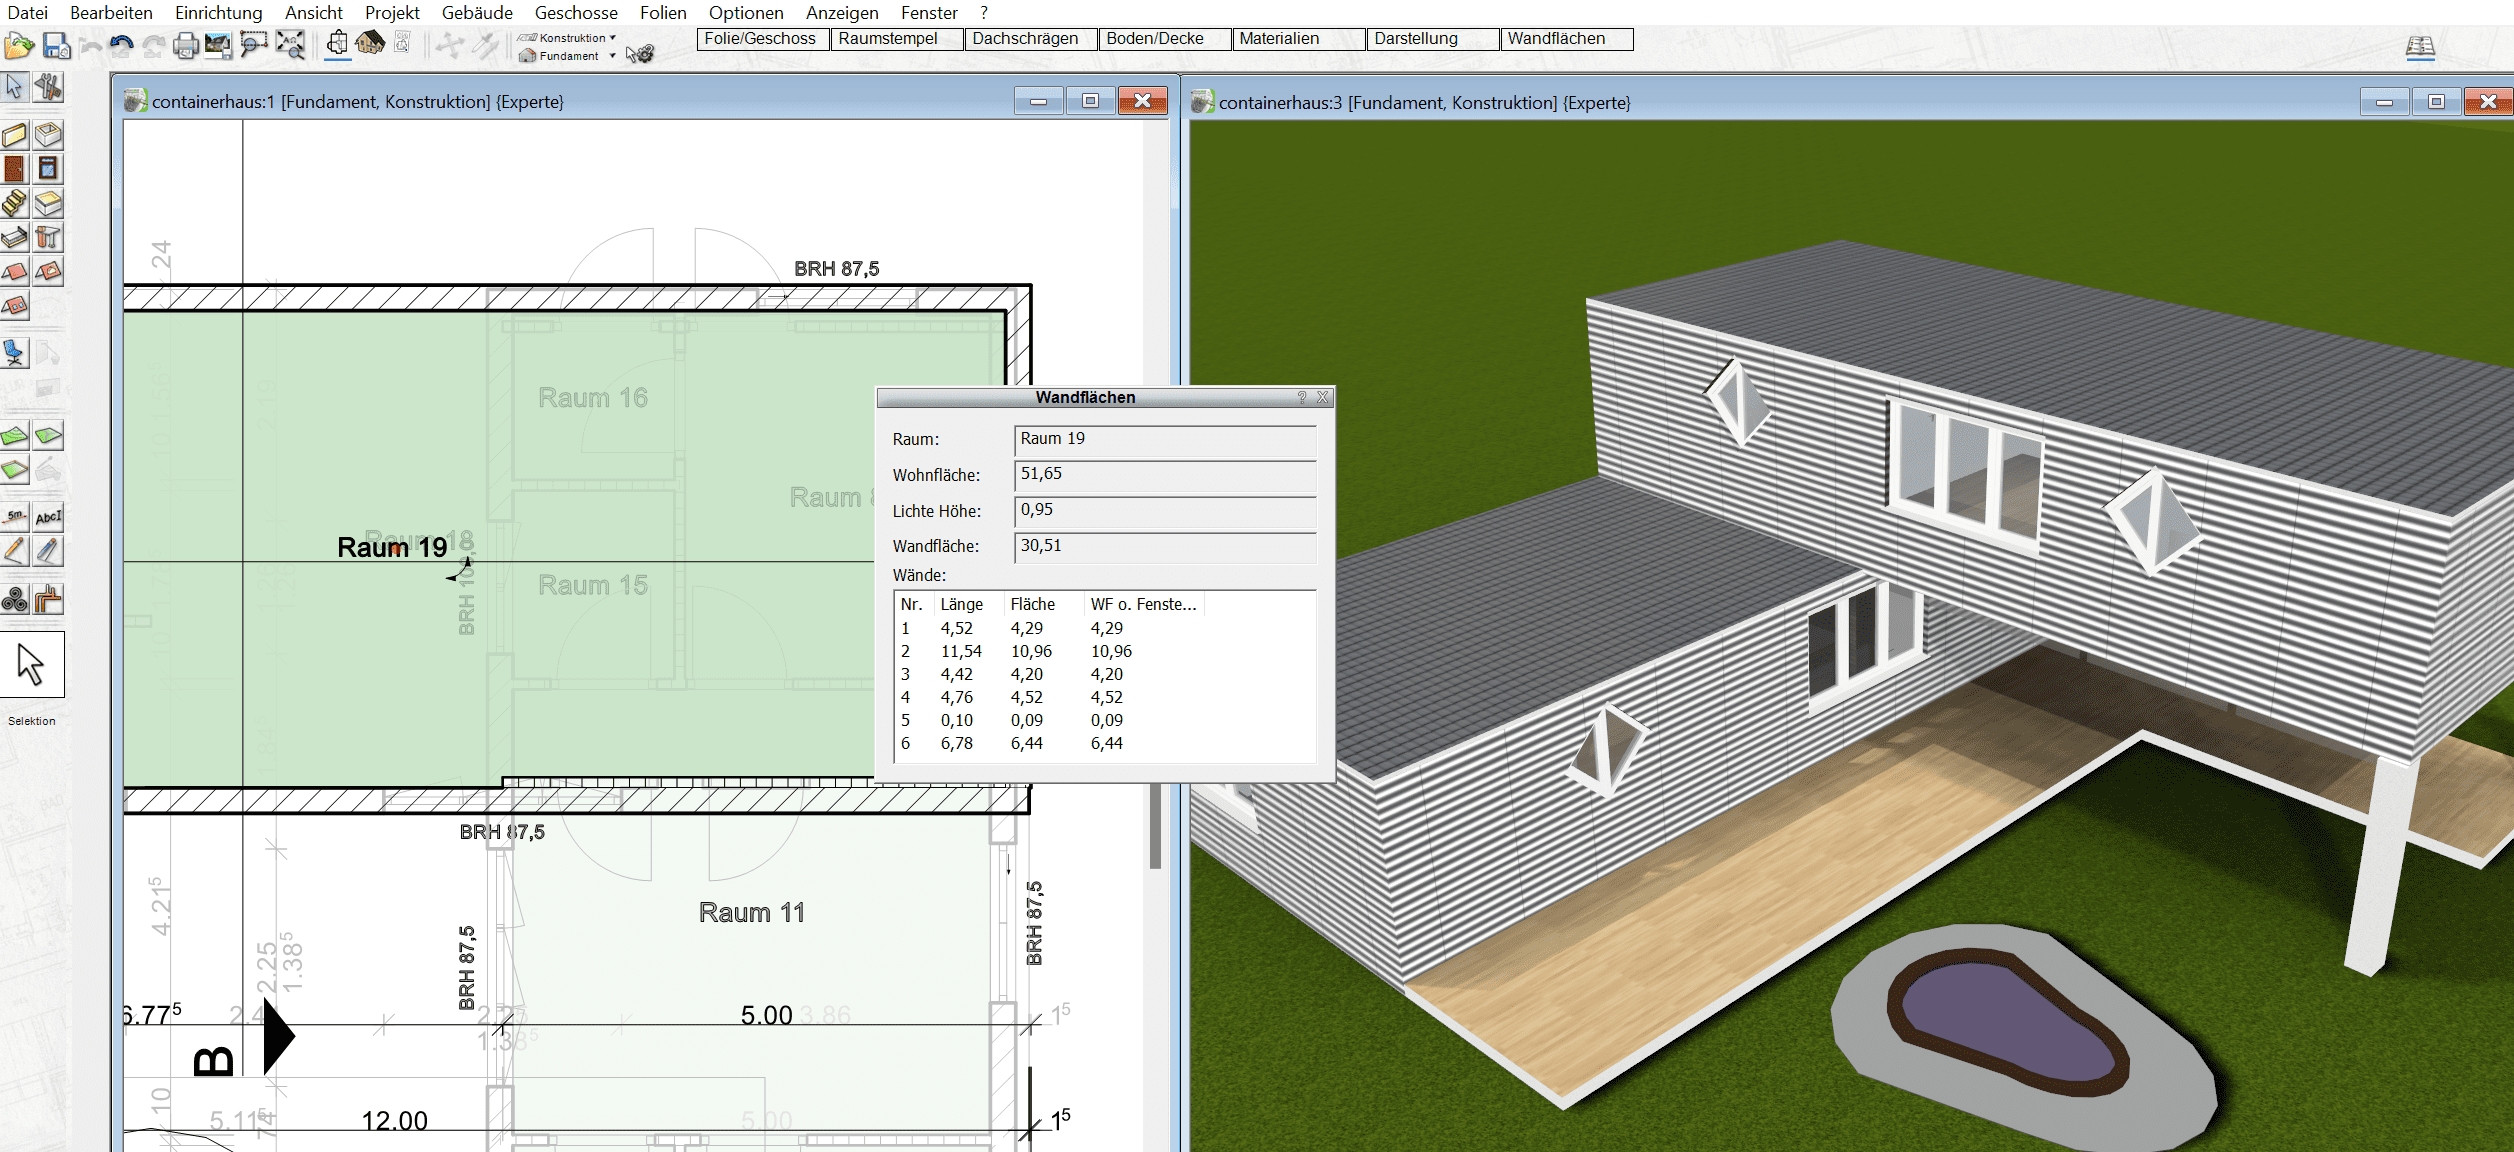Save picture with the house photo icon
Screen dimensions: 2514x1152
click(218, 46)
